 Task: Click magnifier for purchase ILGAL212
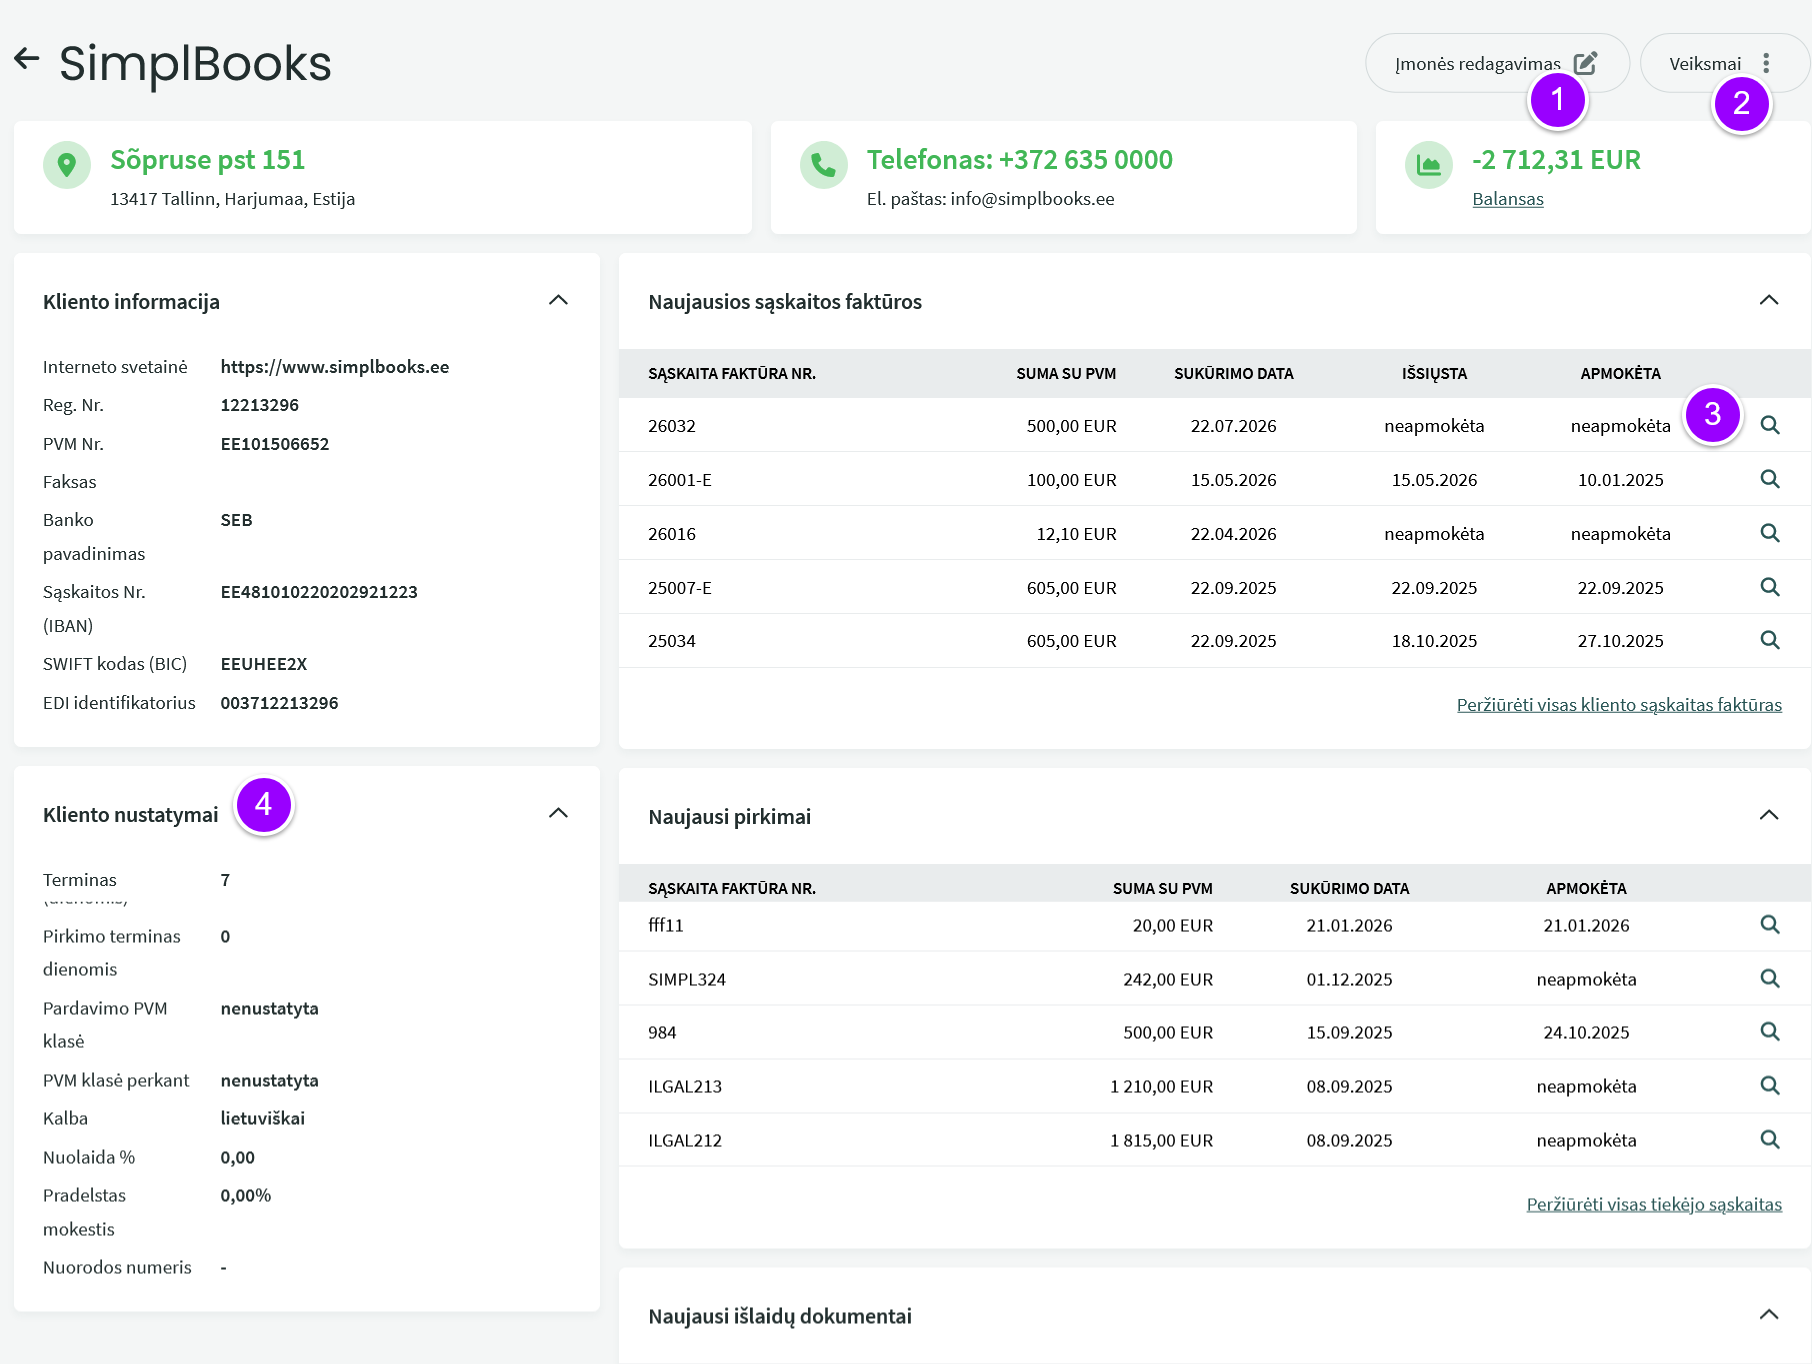1769,1139
